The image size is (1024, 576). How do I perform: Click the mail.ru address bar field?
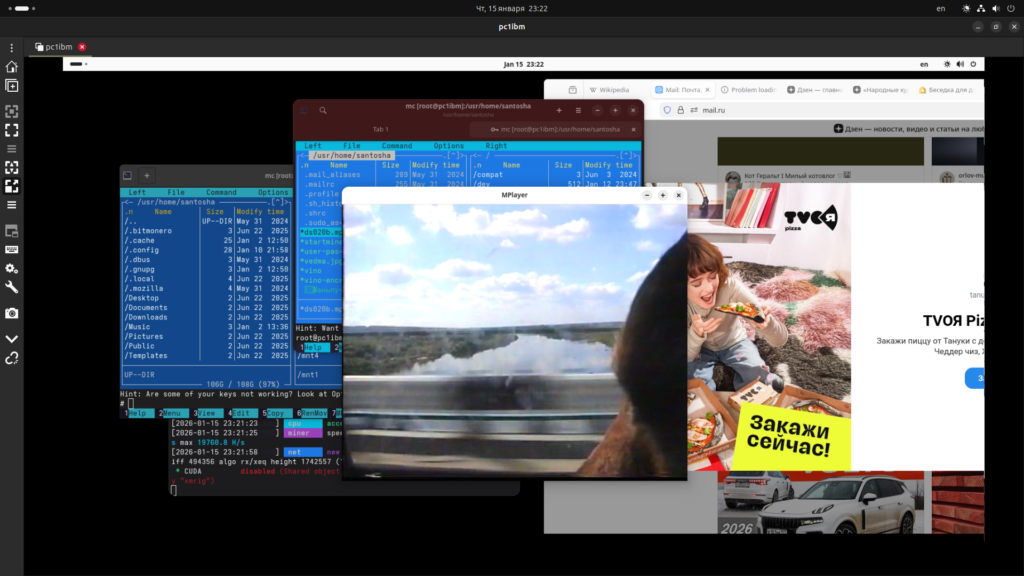click(x=760, y=110)
